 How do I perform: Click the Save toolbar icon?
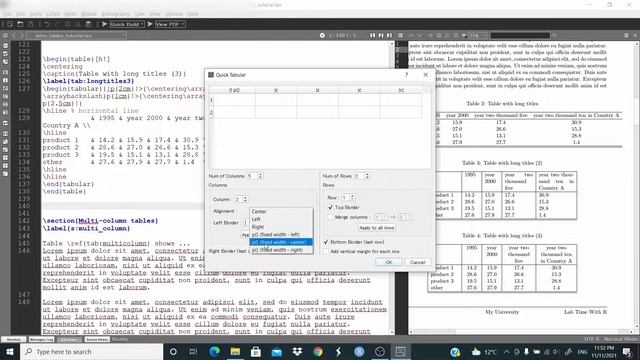click(x=30, y=24)
